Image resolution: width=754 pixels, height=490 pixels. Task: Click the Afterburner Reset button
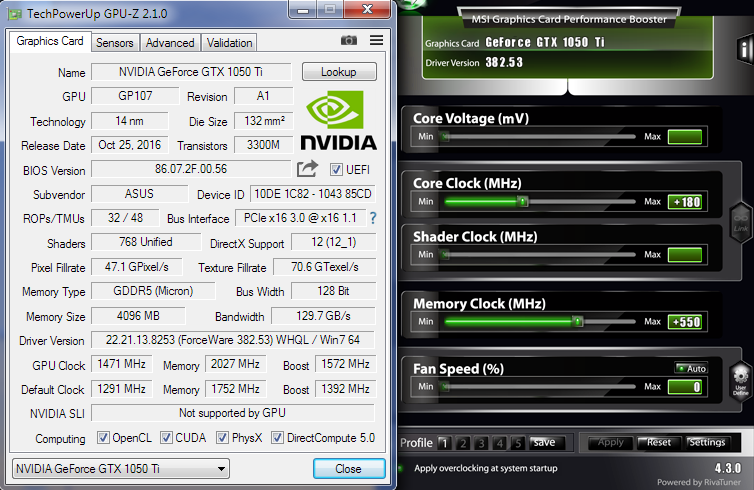click(659, 442)
